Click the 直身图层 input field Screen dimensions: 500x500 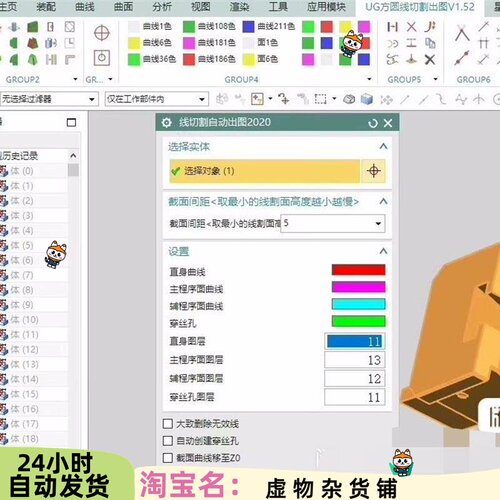355,341
